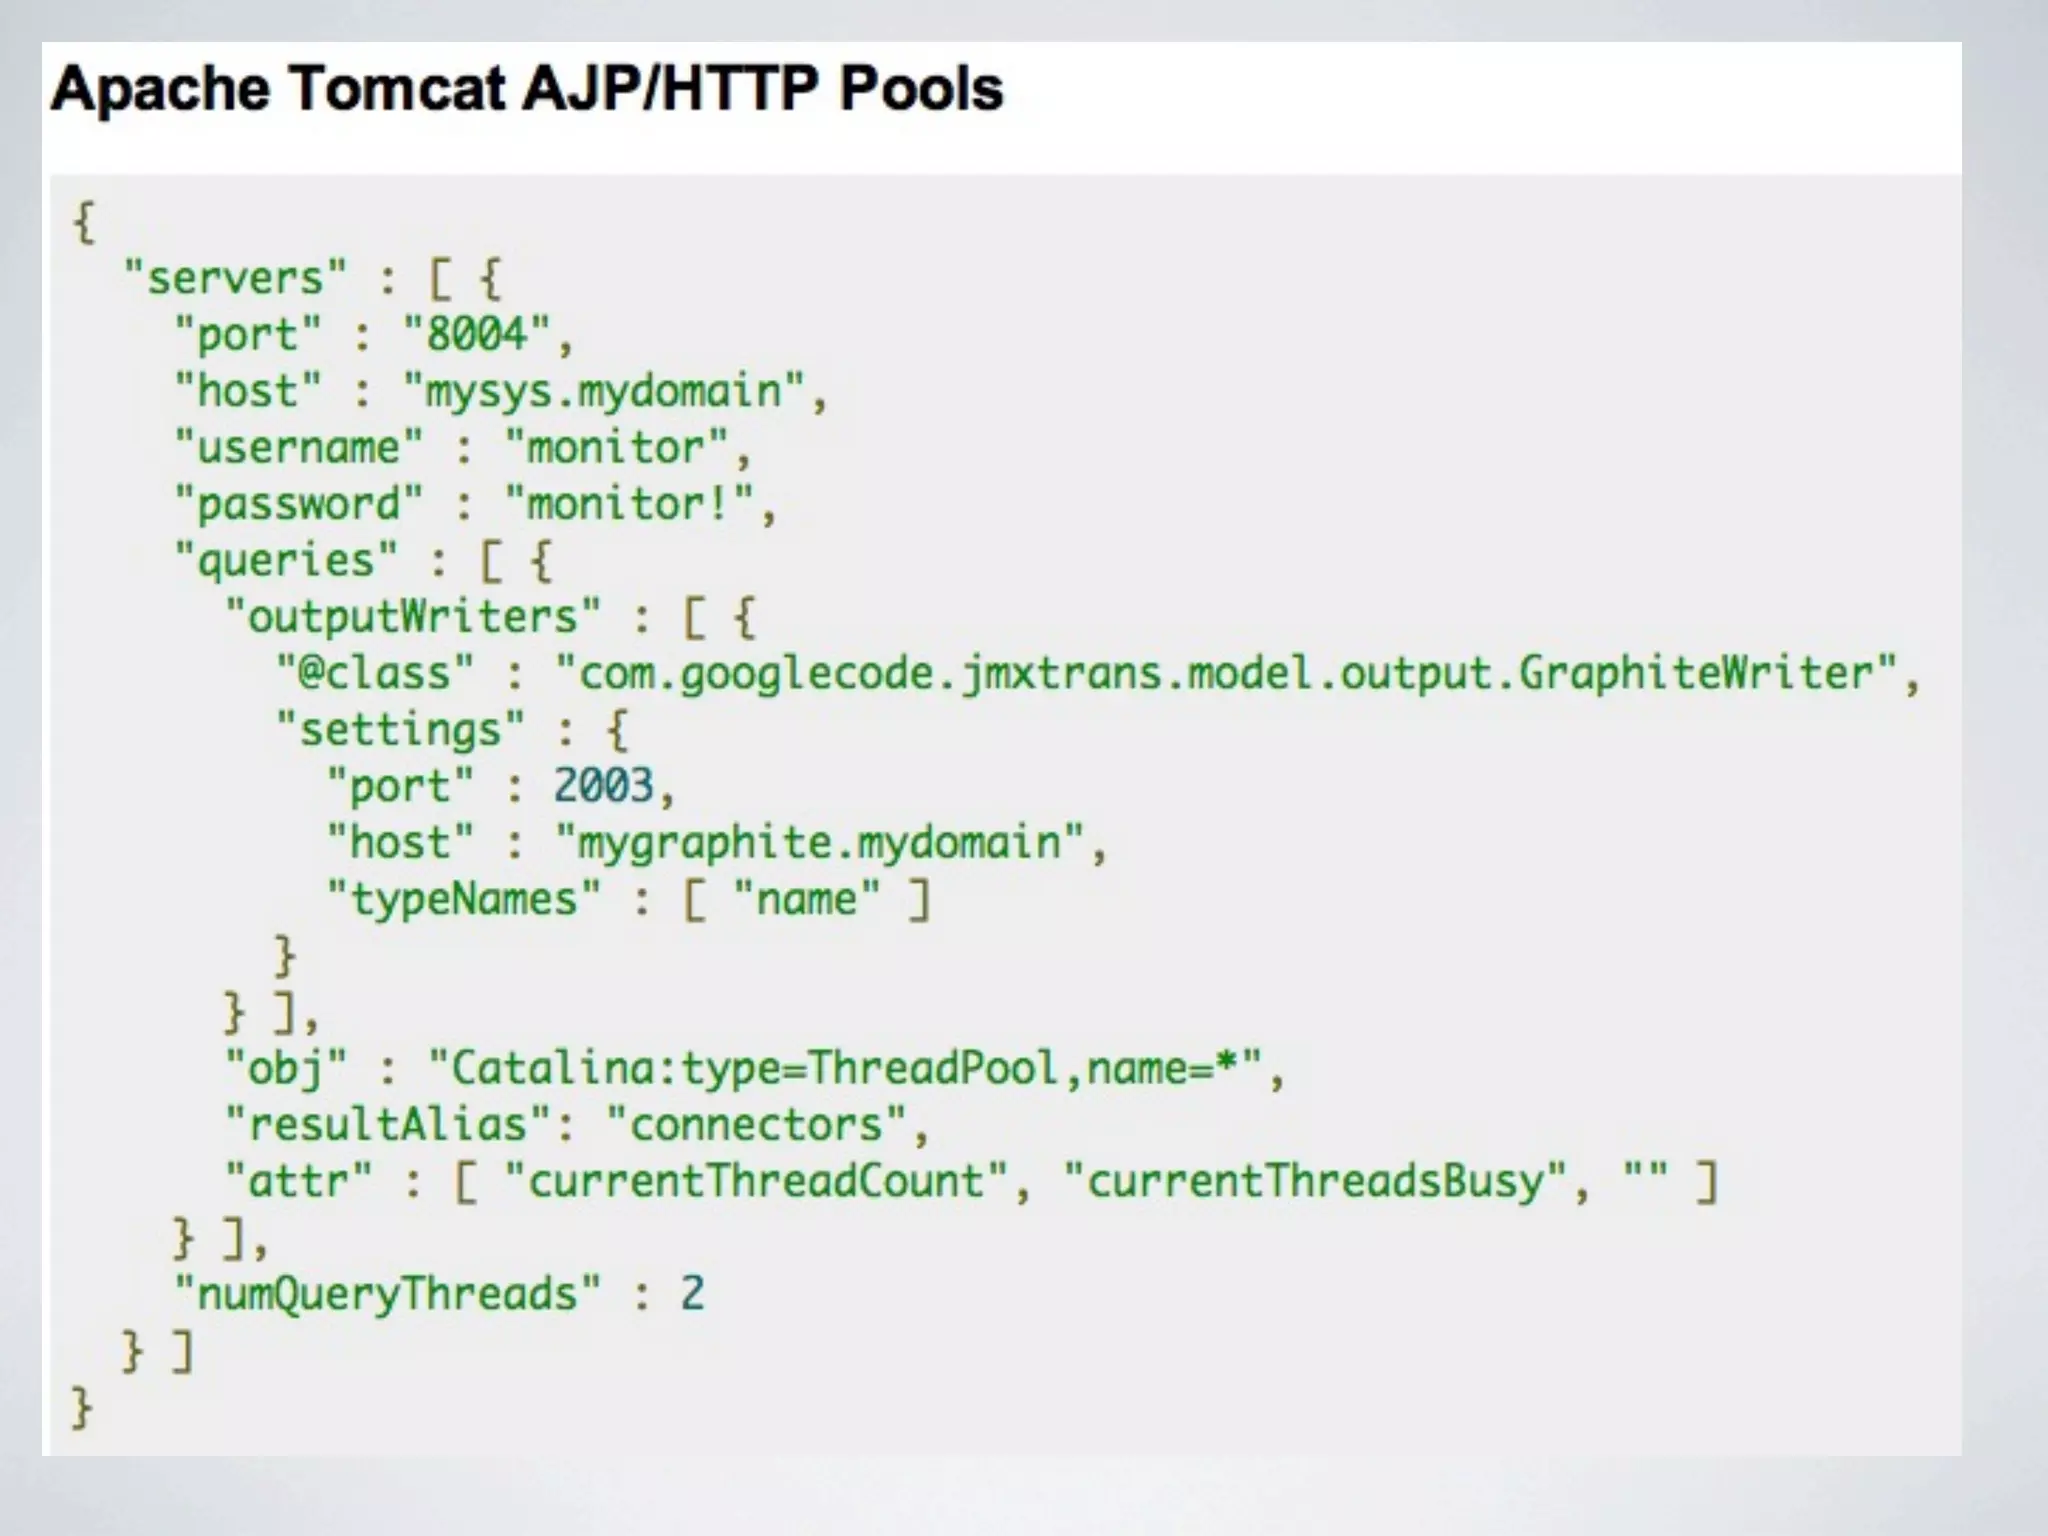This screenshot has height=1536, width=2048.
Task: Click the final closing curly brace
Action: click(82, 1407)
